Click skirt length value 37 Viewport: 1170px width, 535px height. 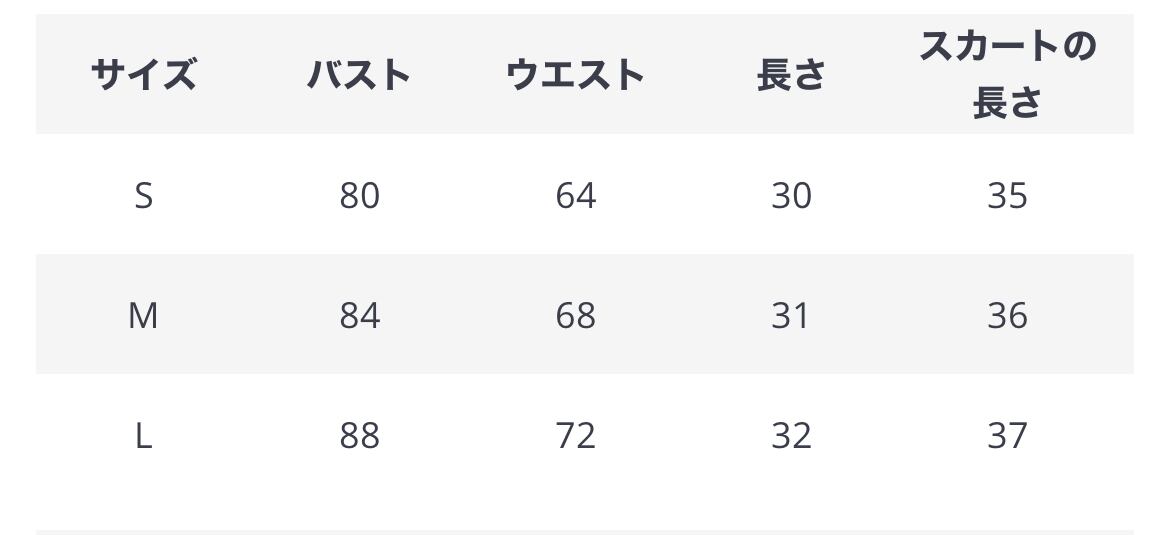[1007, 435]
